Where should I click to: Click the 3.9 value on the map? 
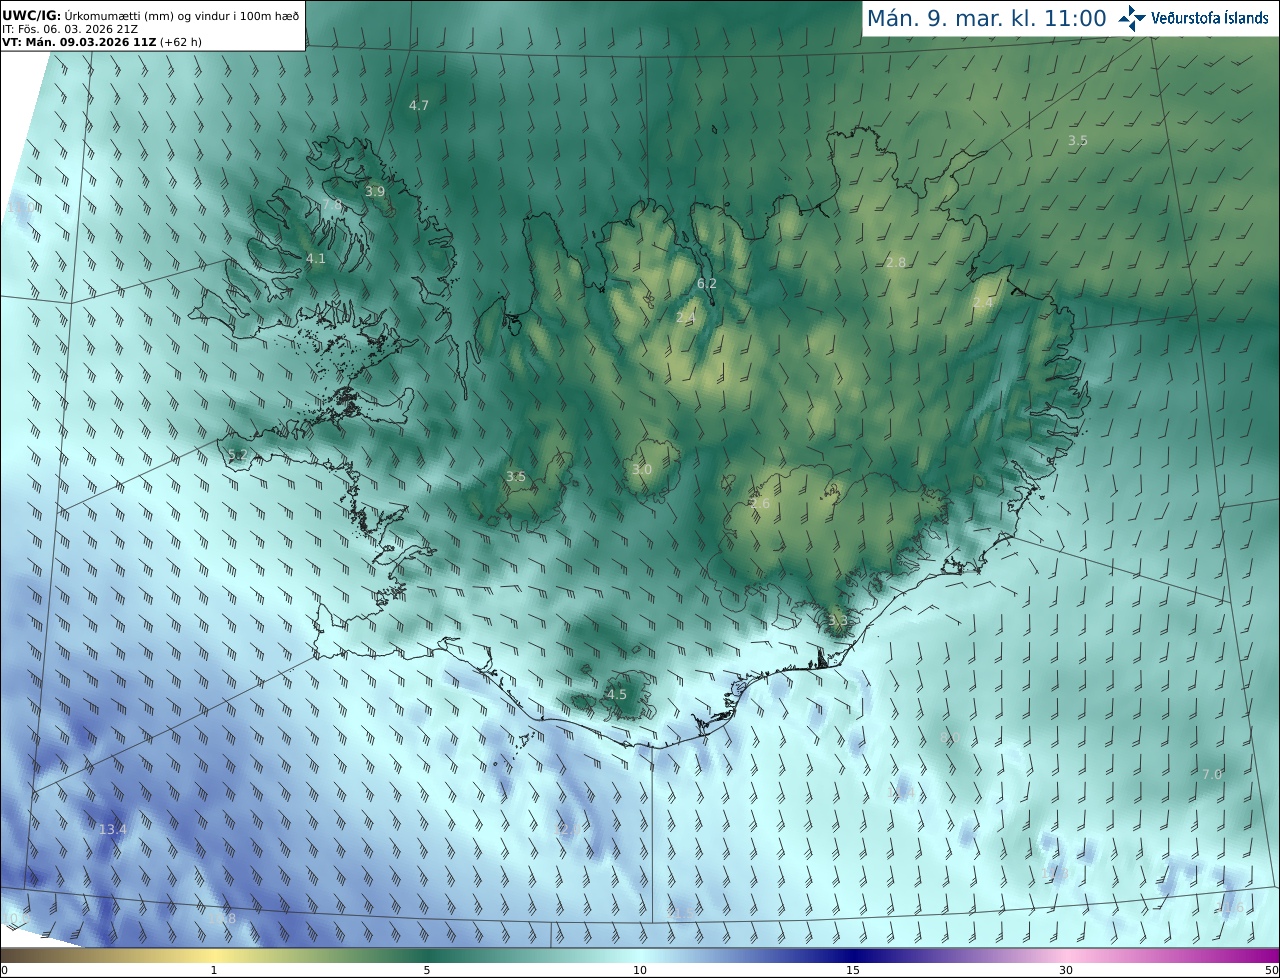click(x=375, y=191)
